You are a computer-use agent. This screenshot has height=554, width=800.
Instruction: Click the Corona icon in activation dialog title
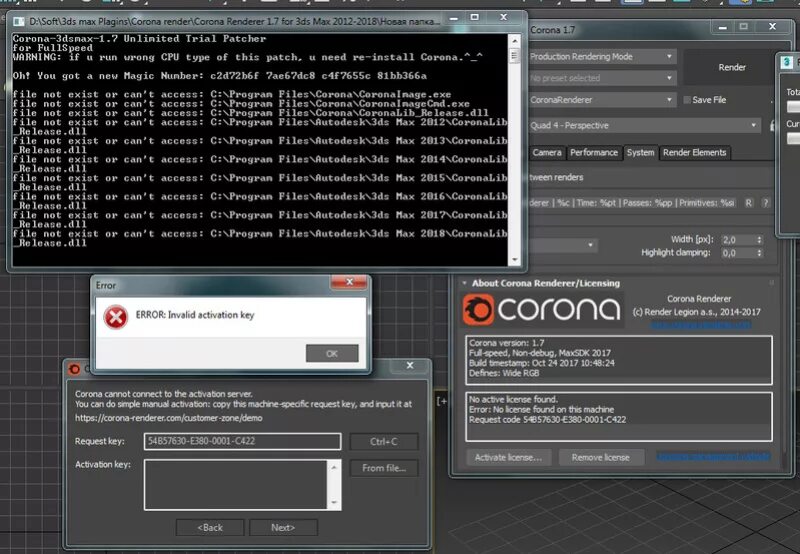[x=74, y=368]
